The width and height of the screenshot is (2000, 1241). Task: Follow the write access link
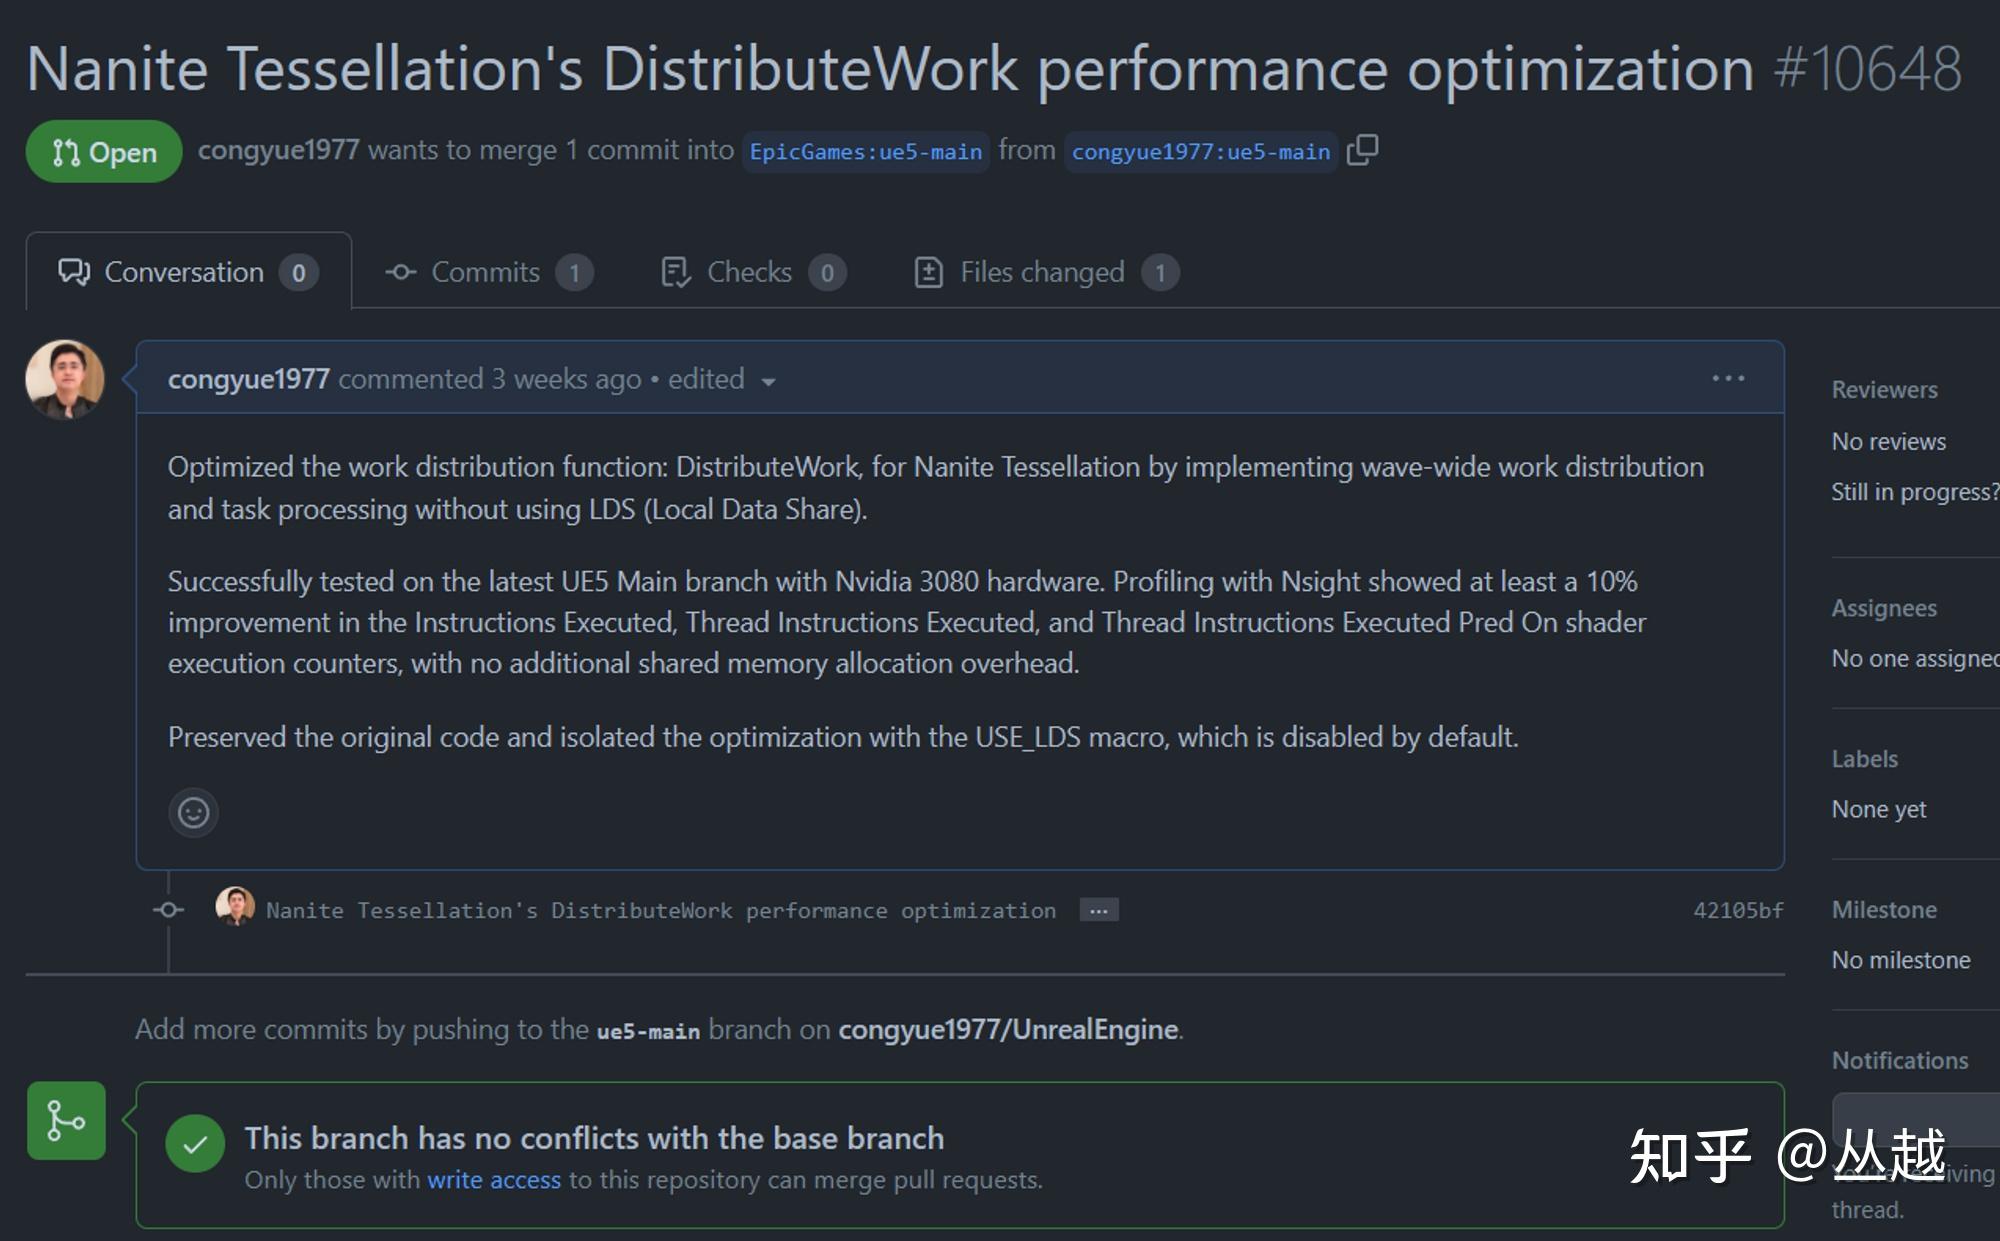click(493, 1180)
